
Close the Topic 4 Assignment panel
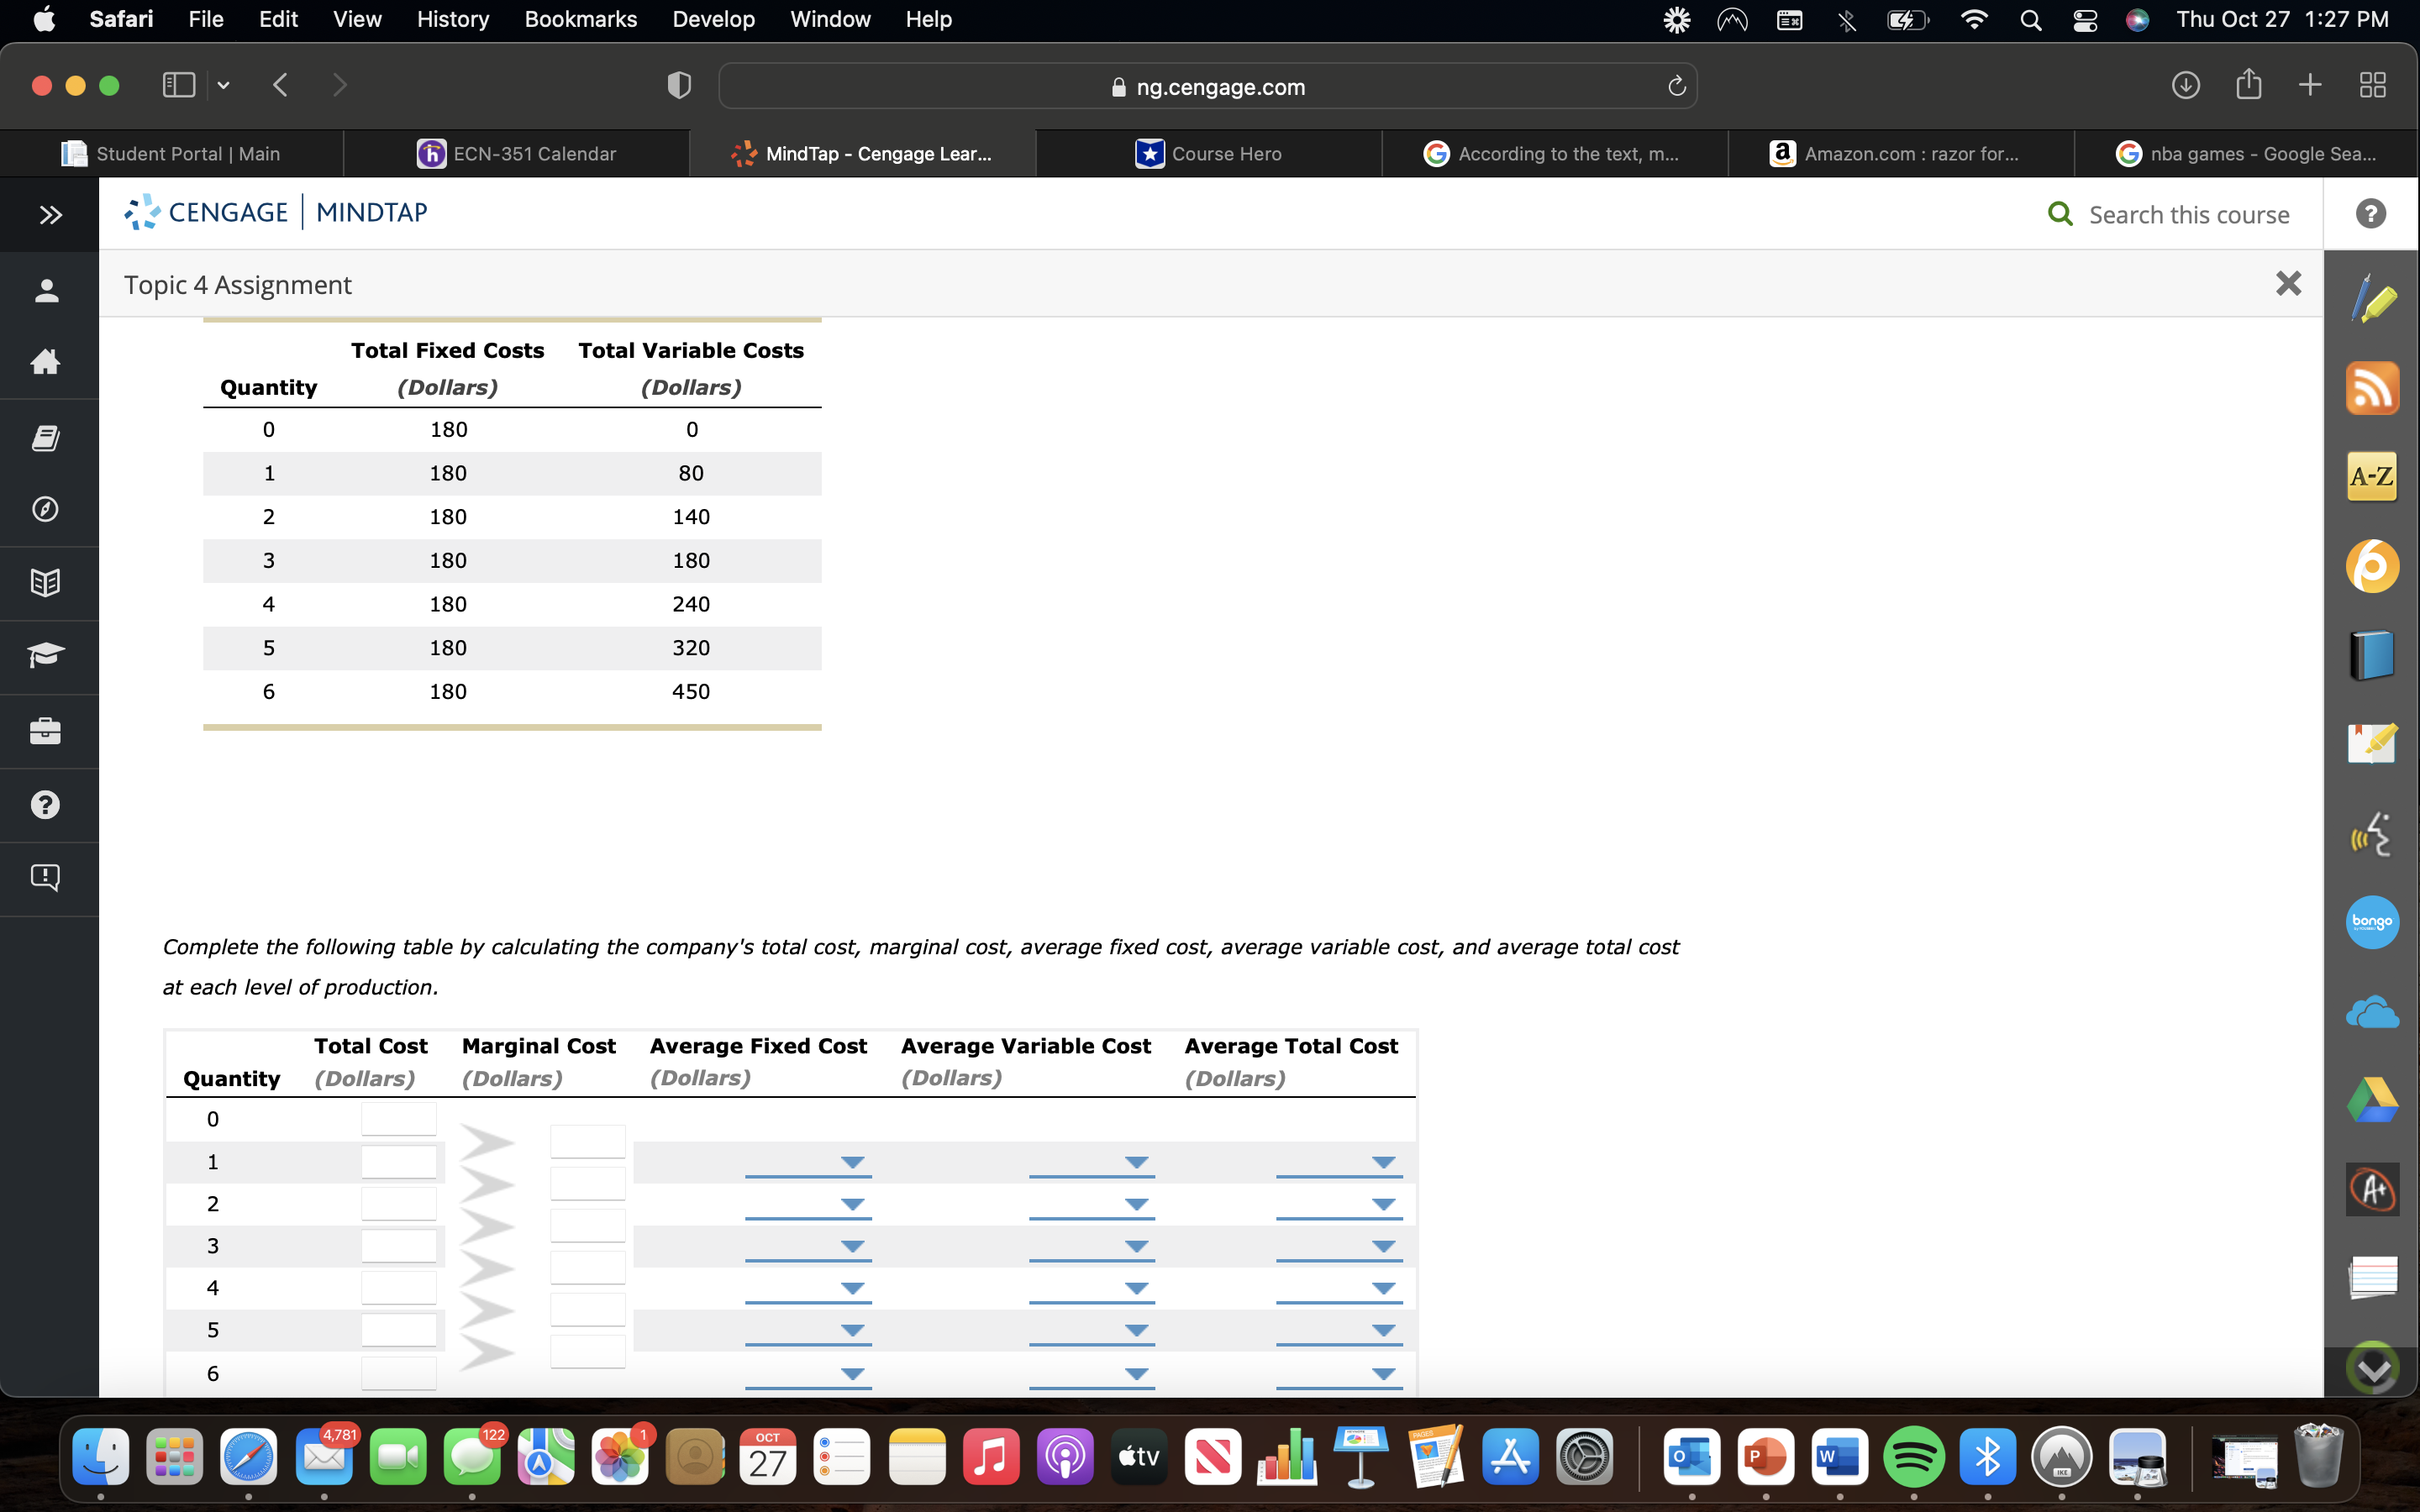tap(2287, 284)
